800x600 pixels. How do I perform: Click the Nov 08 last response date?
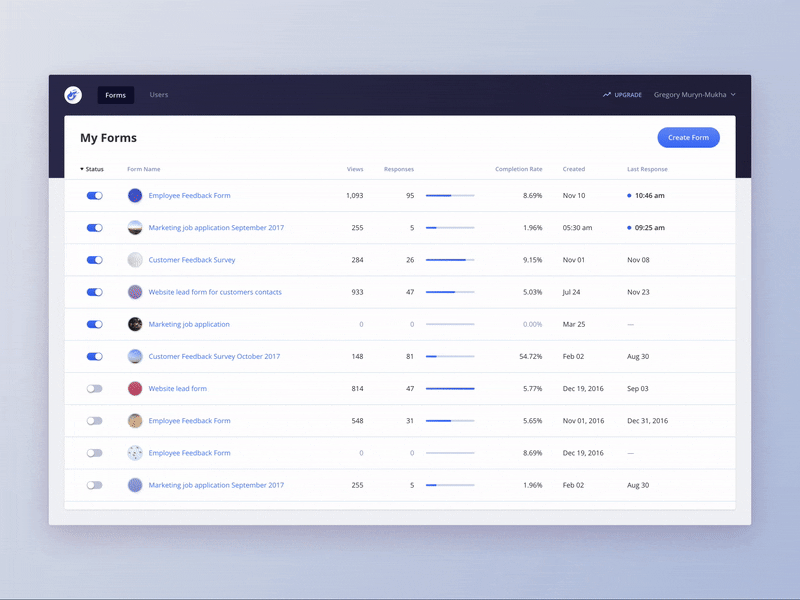pyautogui.click(x=638, y=260)
